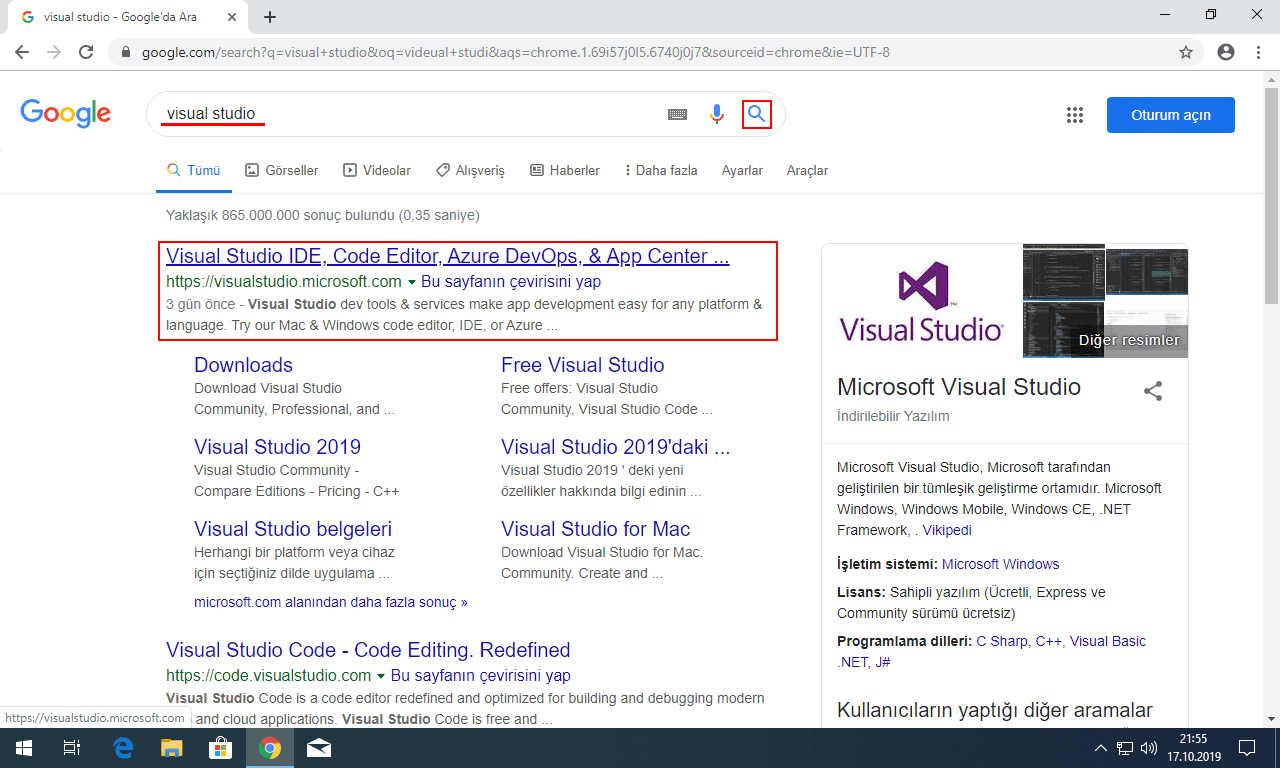This screenshot has height=768, width=1280.
Task: Go to Google homepage via logo
Action: click(65, 114)
